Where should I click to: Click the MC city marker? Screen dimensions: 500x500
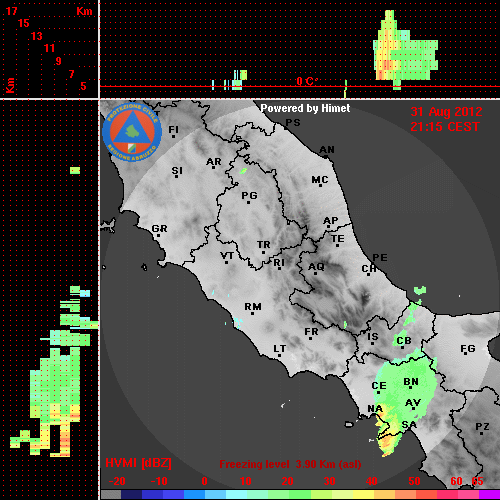pos(320,185)
